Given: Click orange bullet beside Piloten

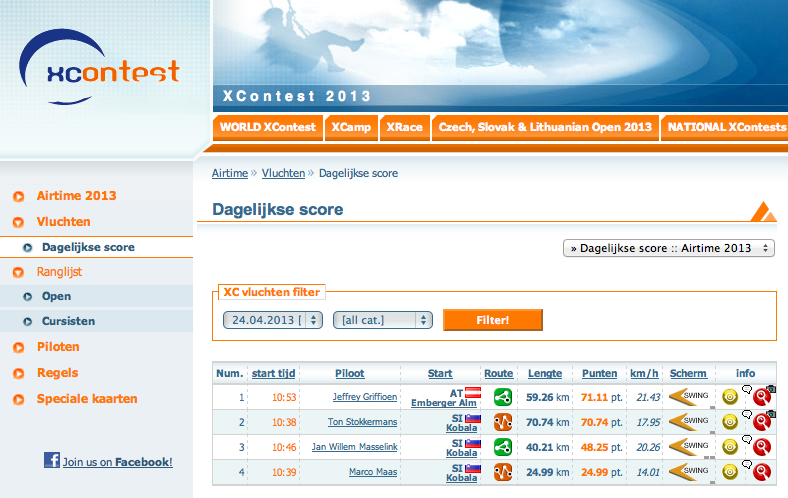Looking at the screenshot, I should [19, 348].
